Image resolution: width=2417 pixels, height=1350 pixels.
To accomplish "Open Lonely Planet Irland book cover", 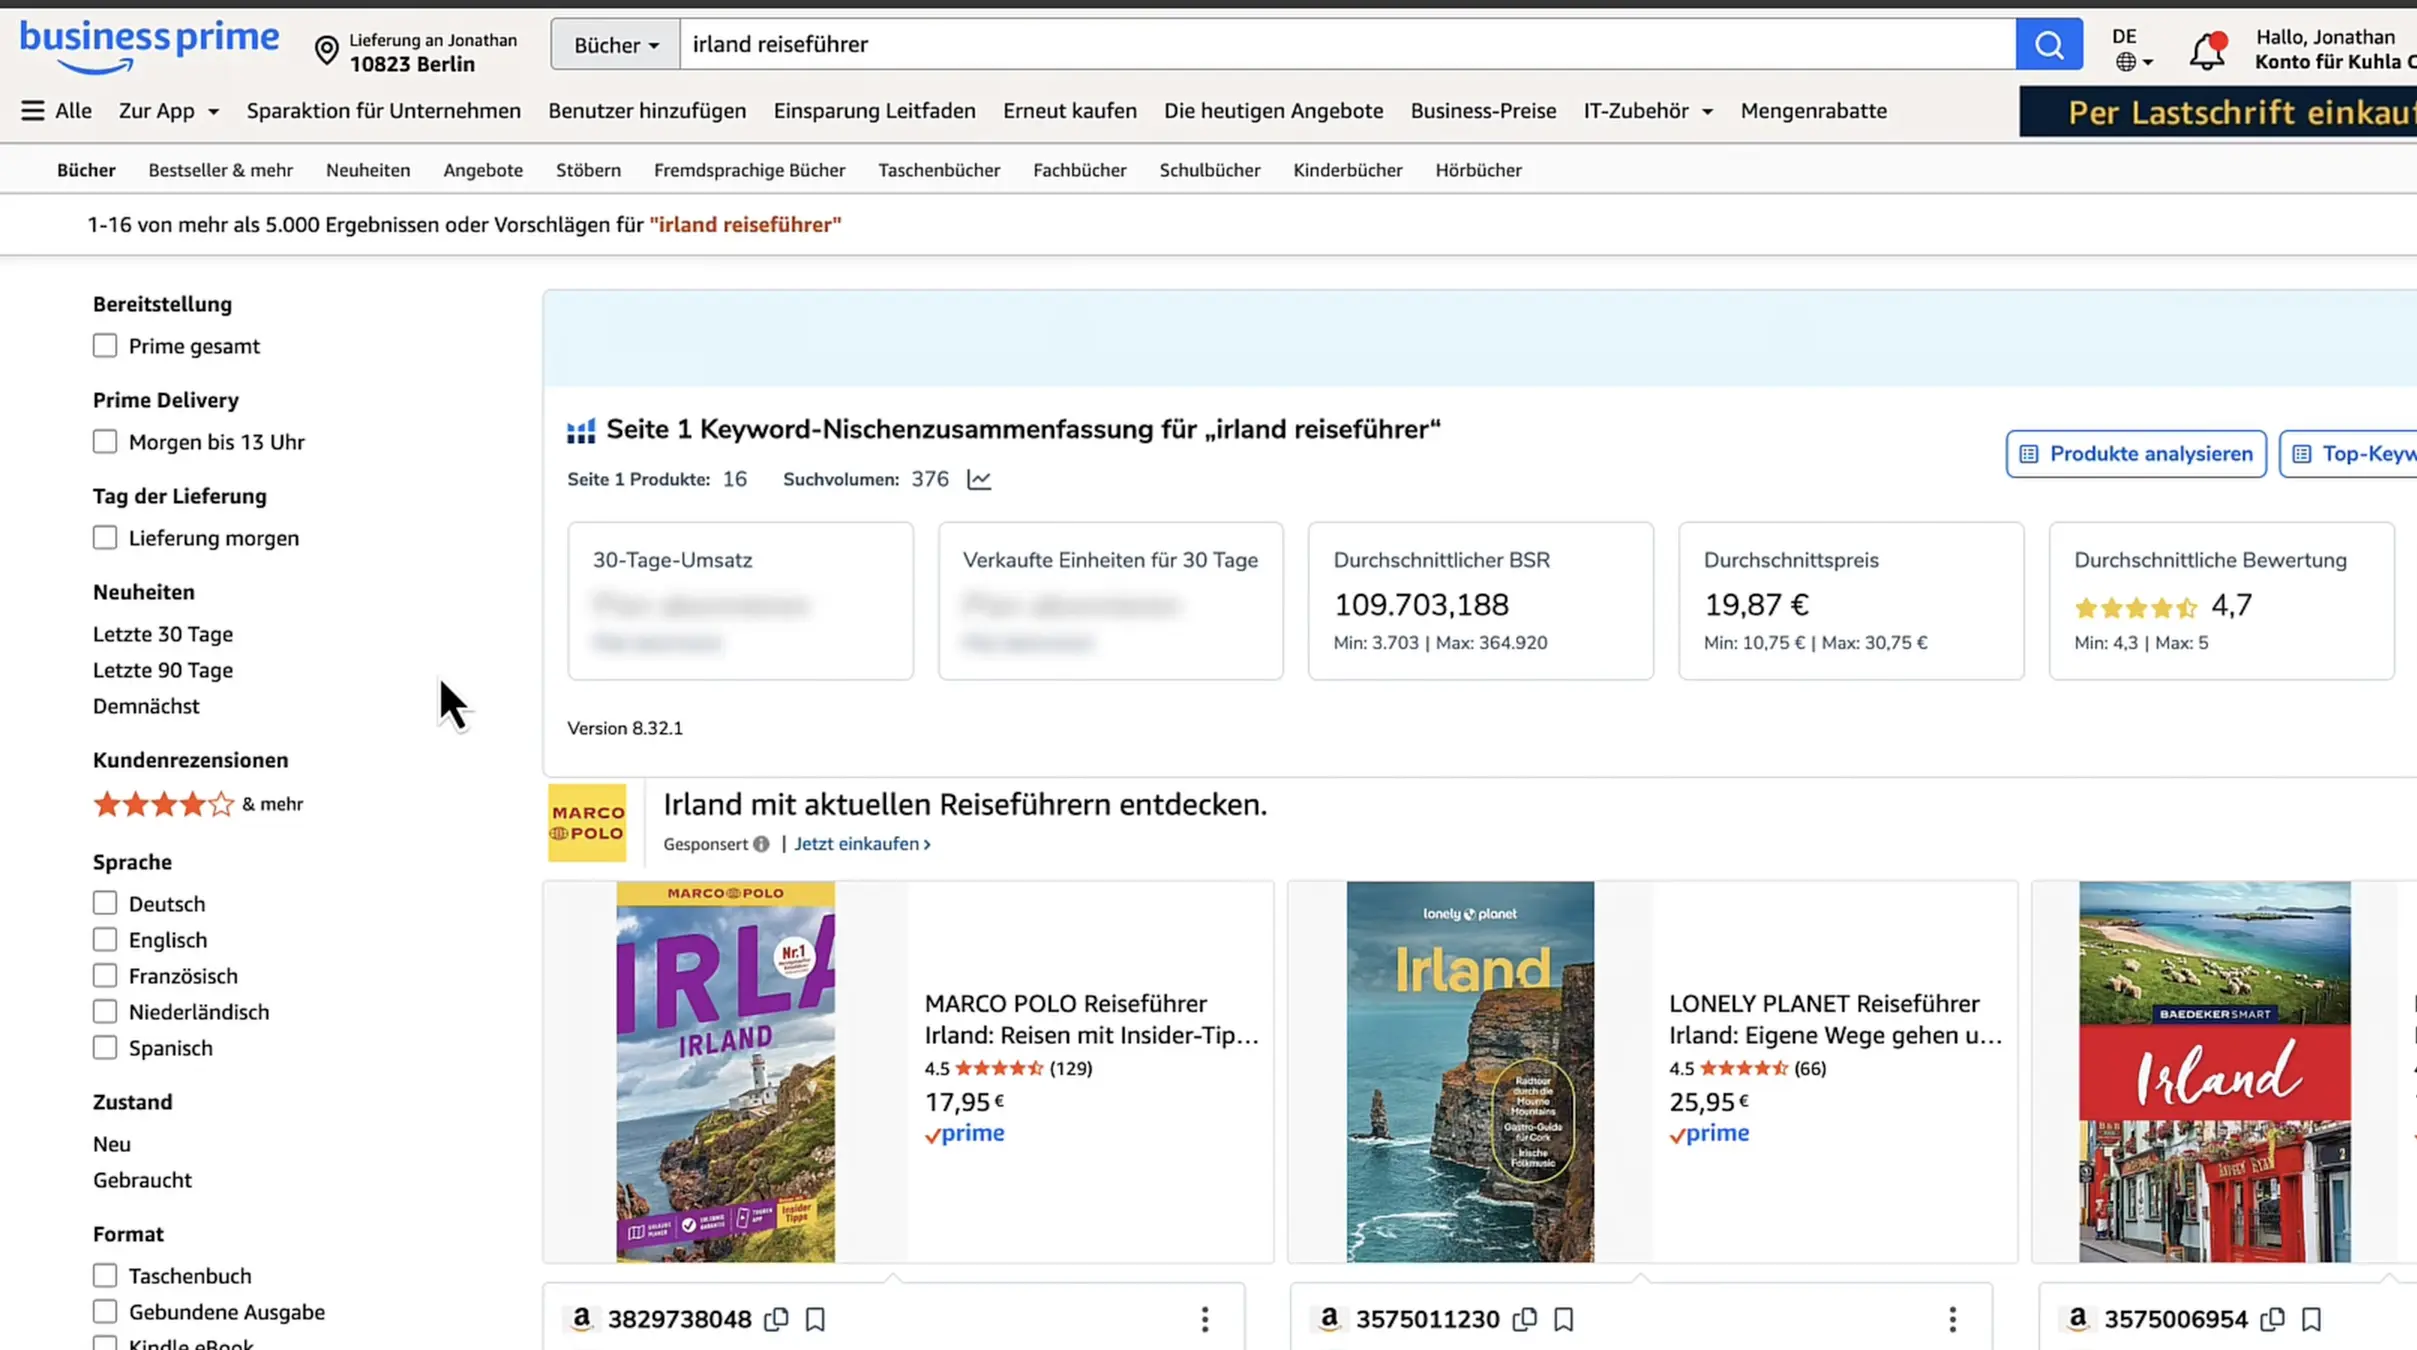I will 1470,1071.
